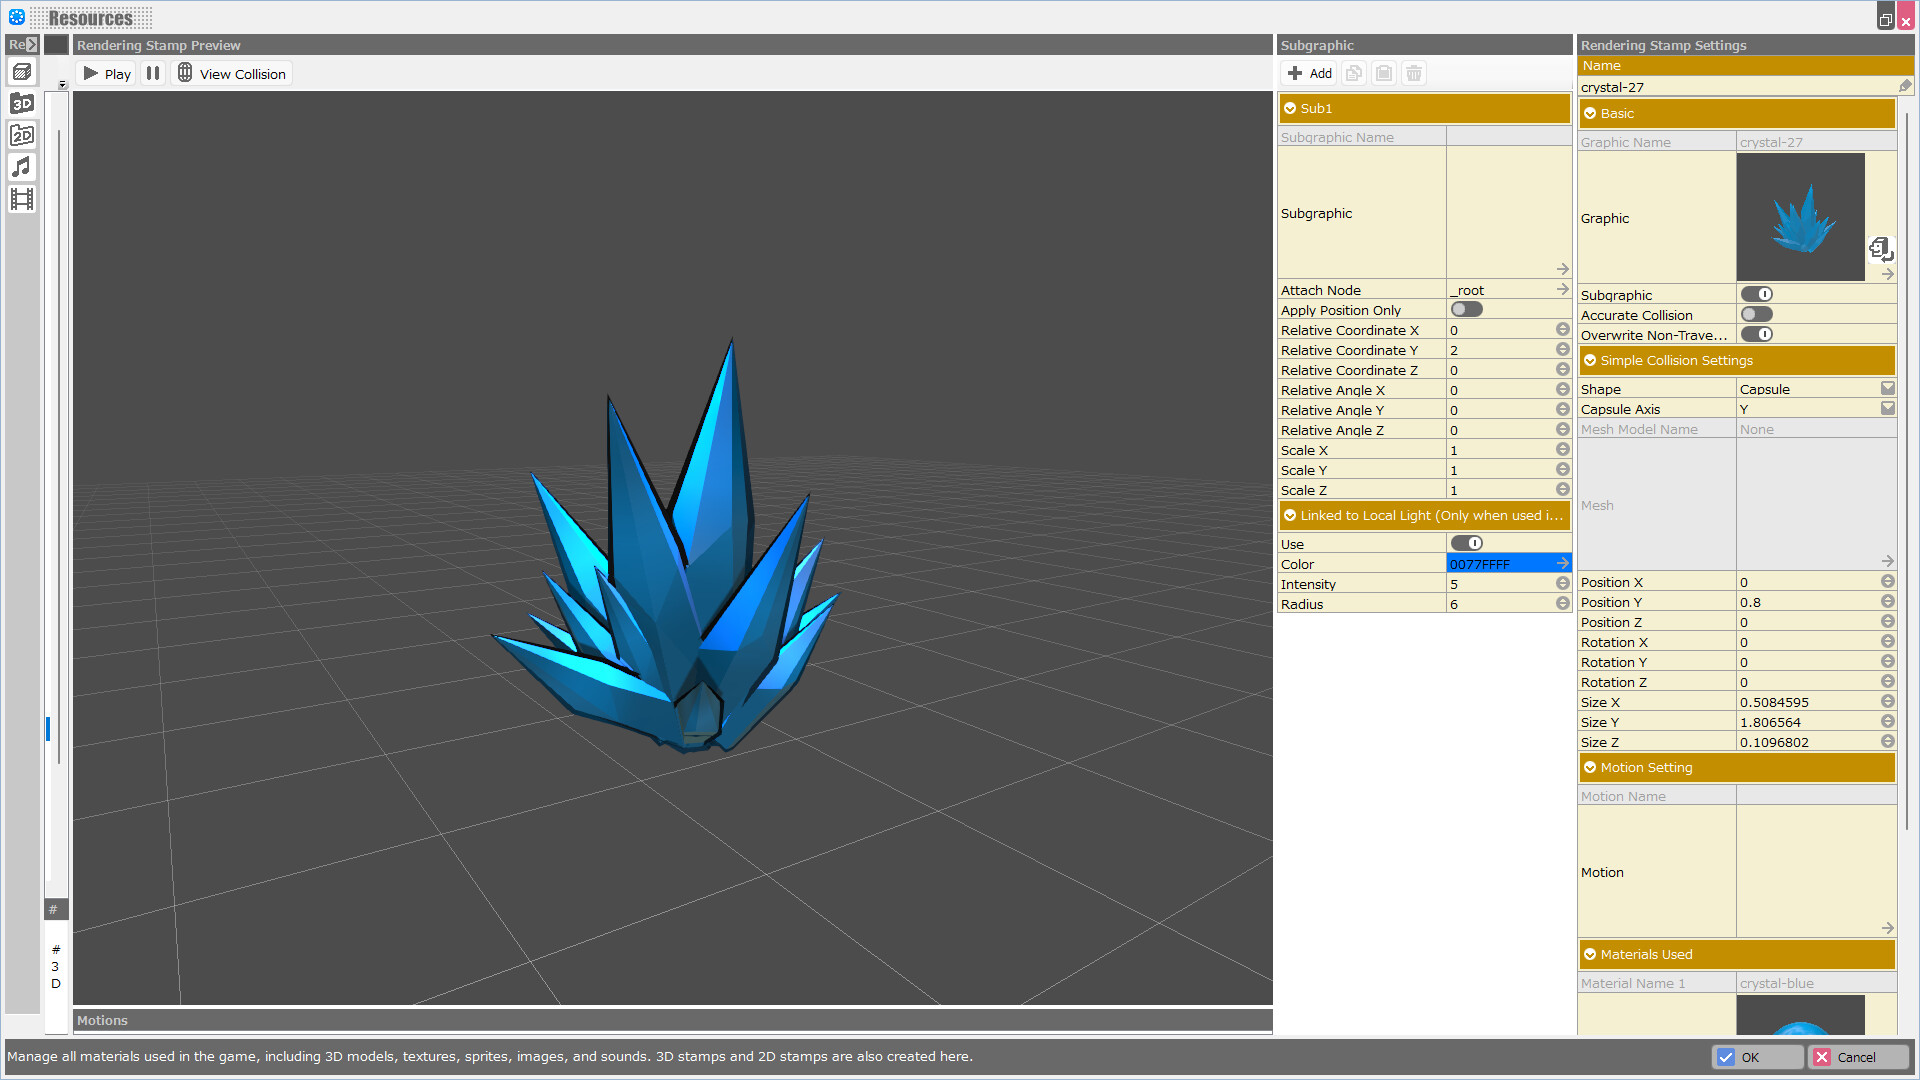The height and width of the screenshot is (1080, 1920).
Task: Click the stamp box icon at sidebar top
Action: 22,71
